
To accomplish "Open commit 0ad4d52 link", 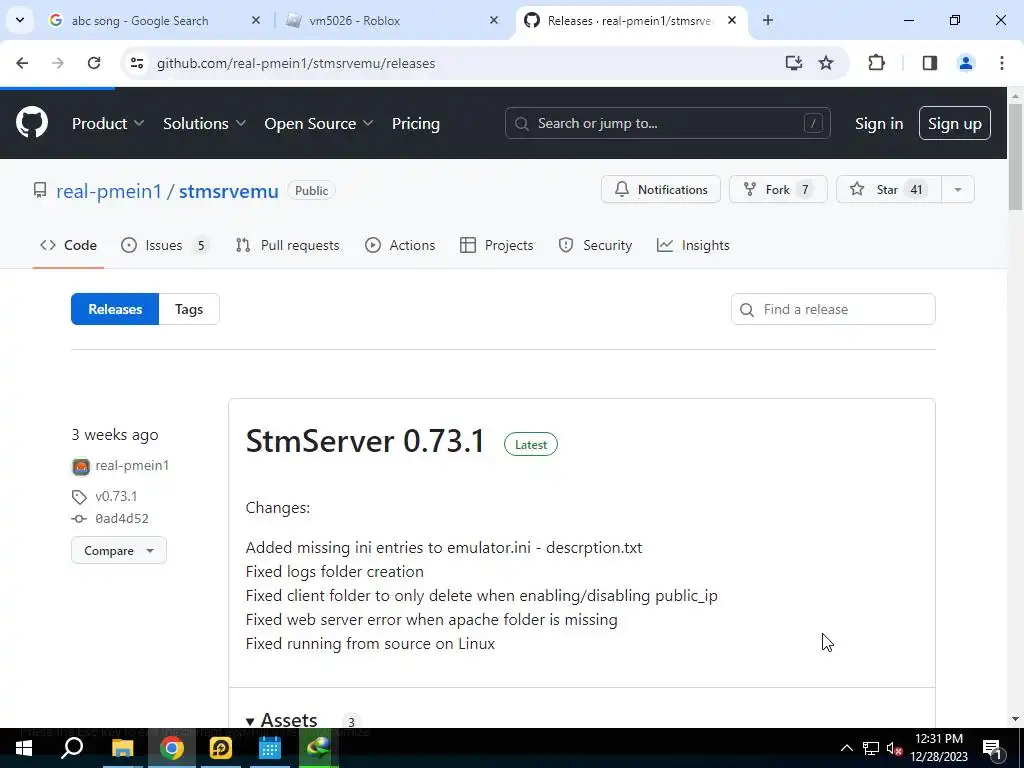I will pyautogui.click(x=121, y=519).
